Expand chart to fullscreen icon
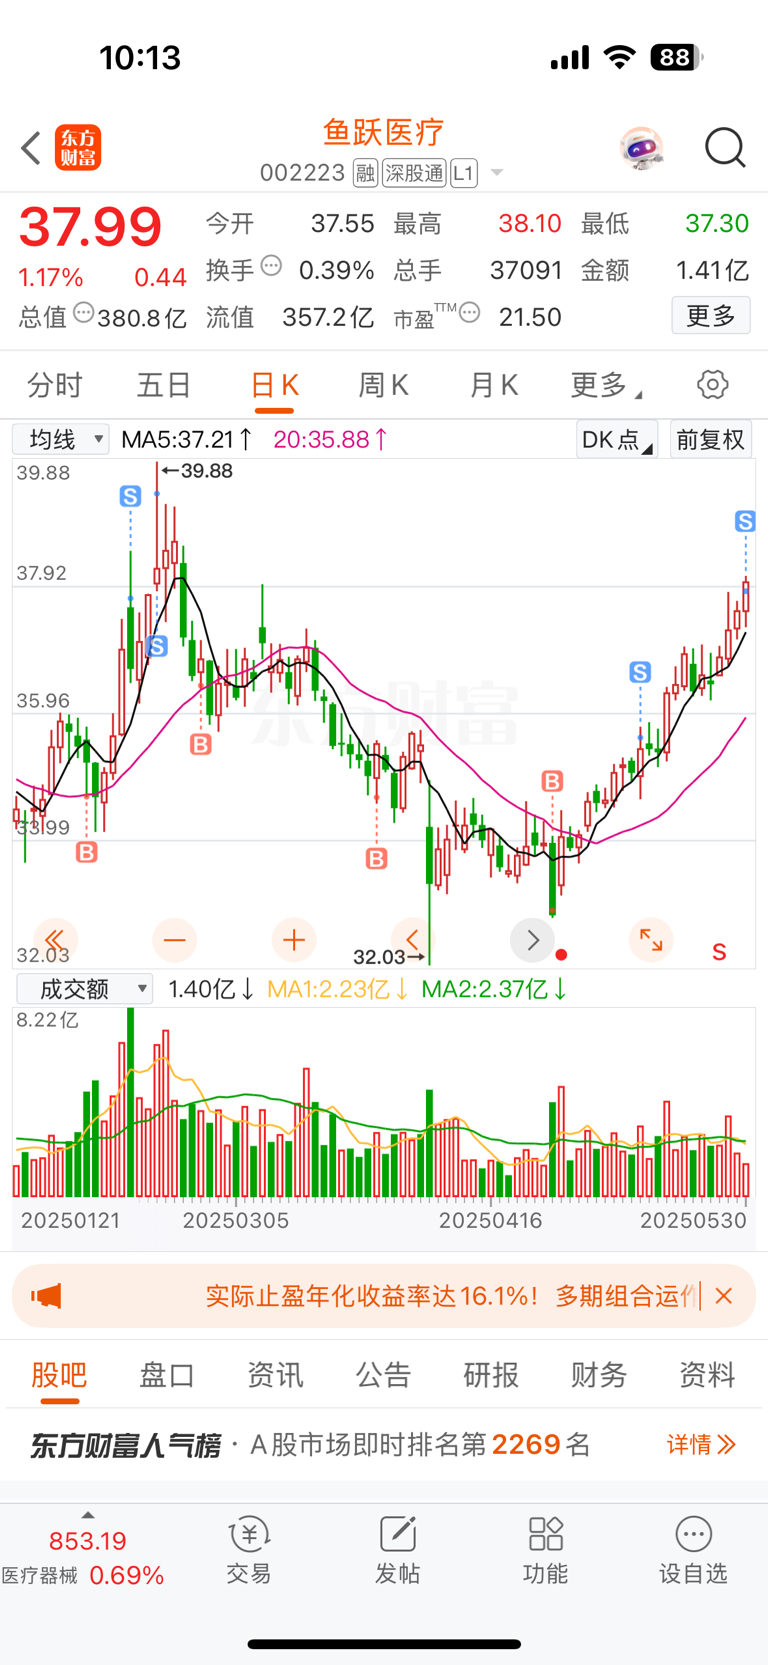 click(x=651, y=940)
